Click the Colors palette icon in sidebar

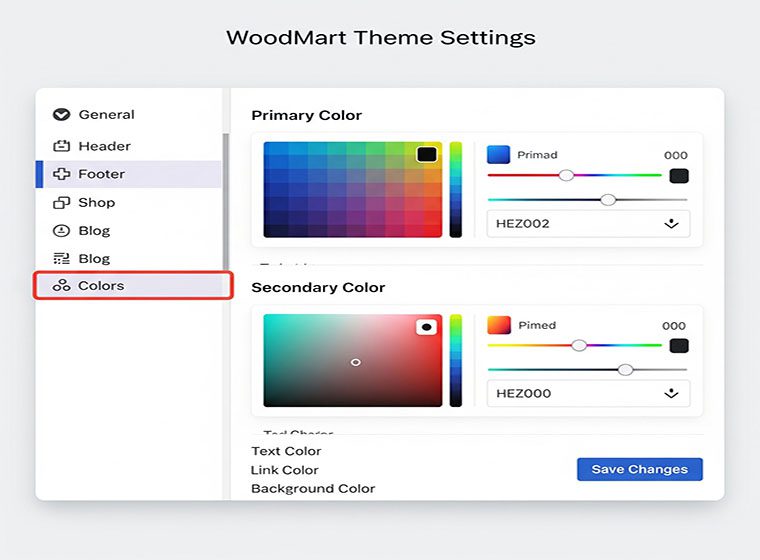point(61,286)
